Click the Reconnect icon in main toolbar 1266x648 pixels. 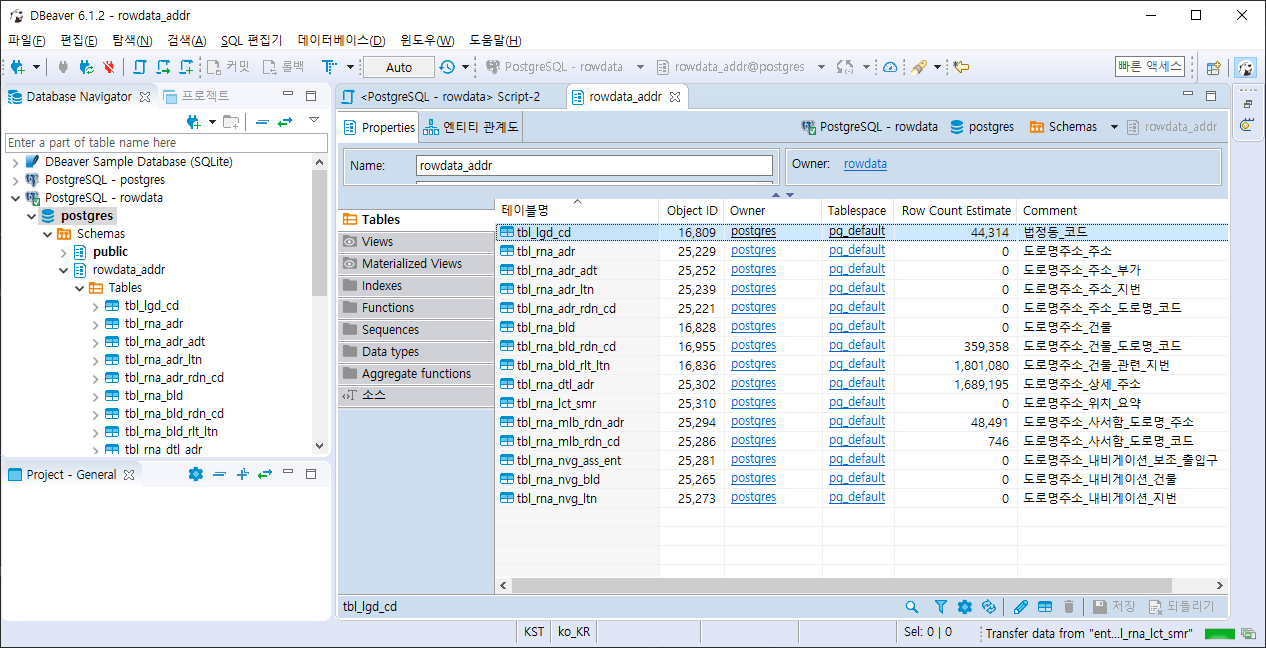[x=86, y=67]
